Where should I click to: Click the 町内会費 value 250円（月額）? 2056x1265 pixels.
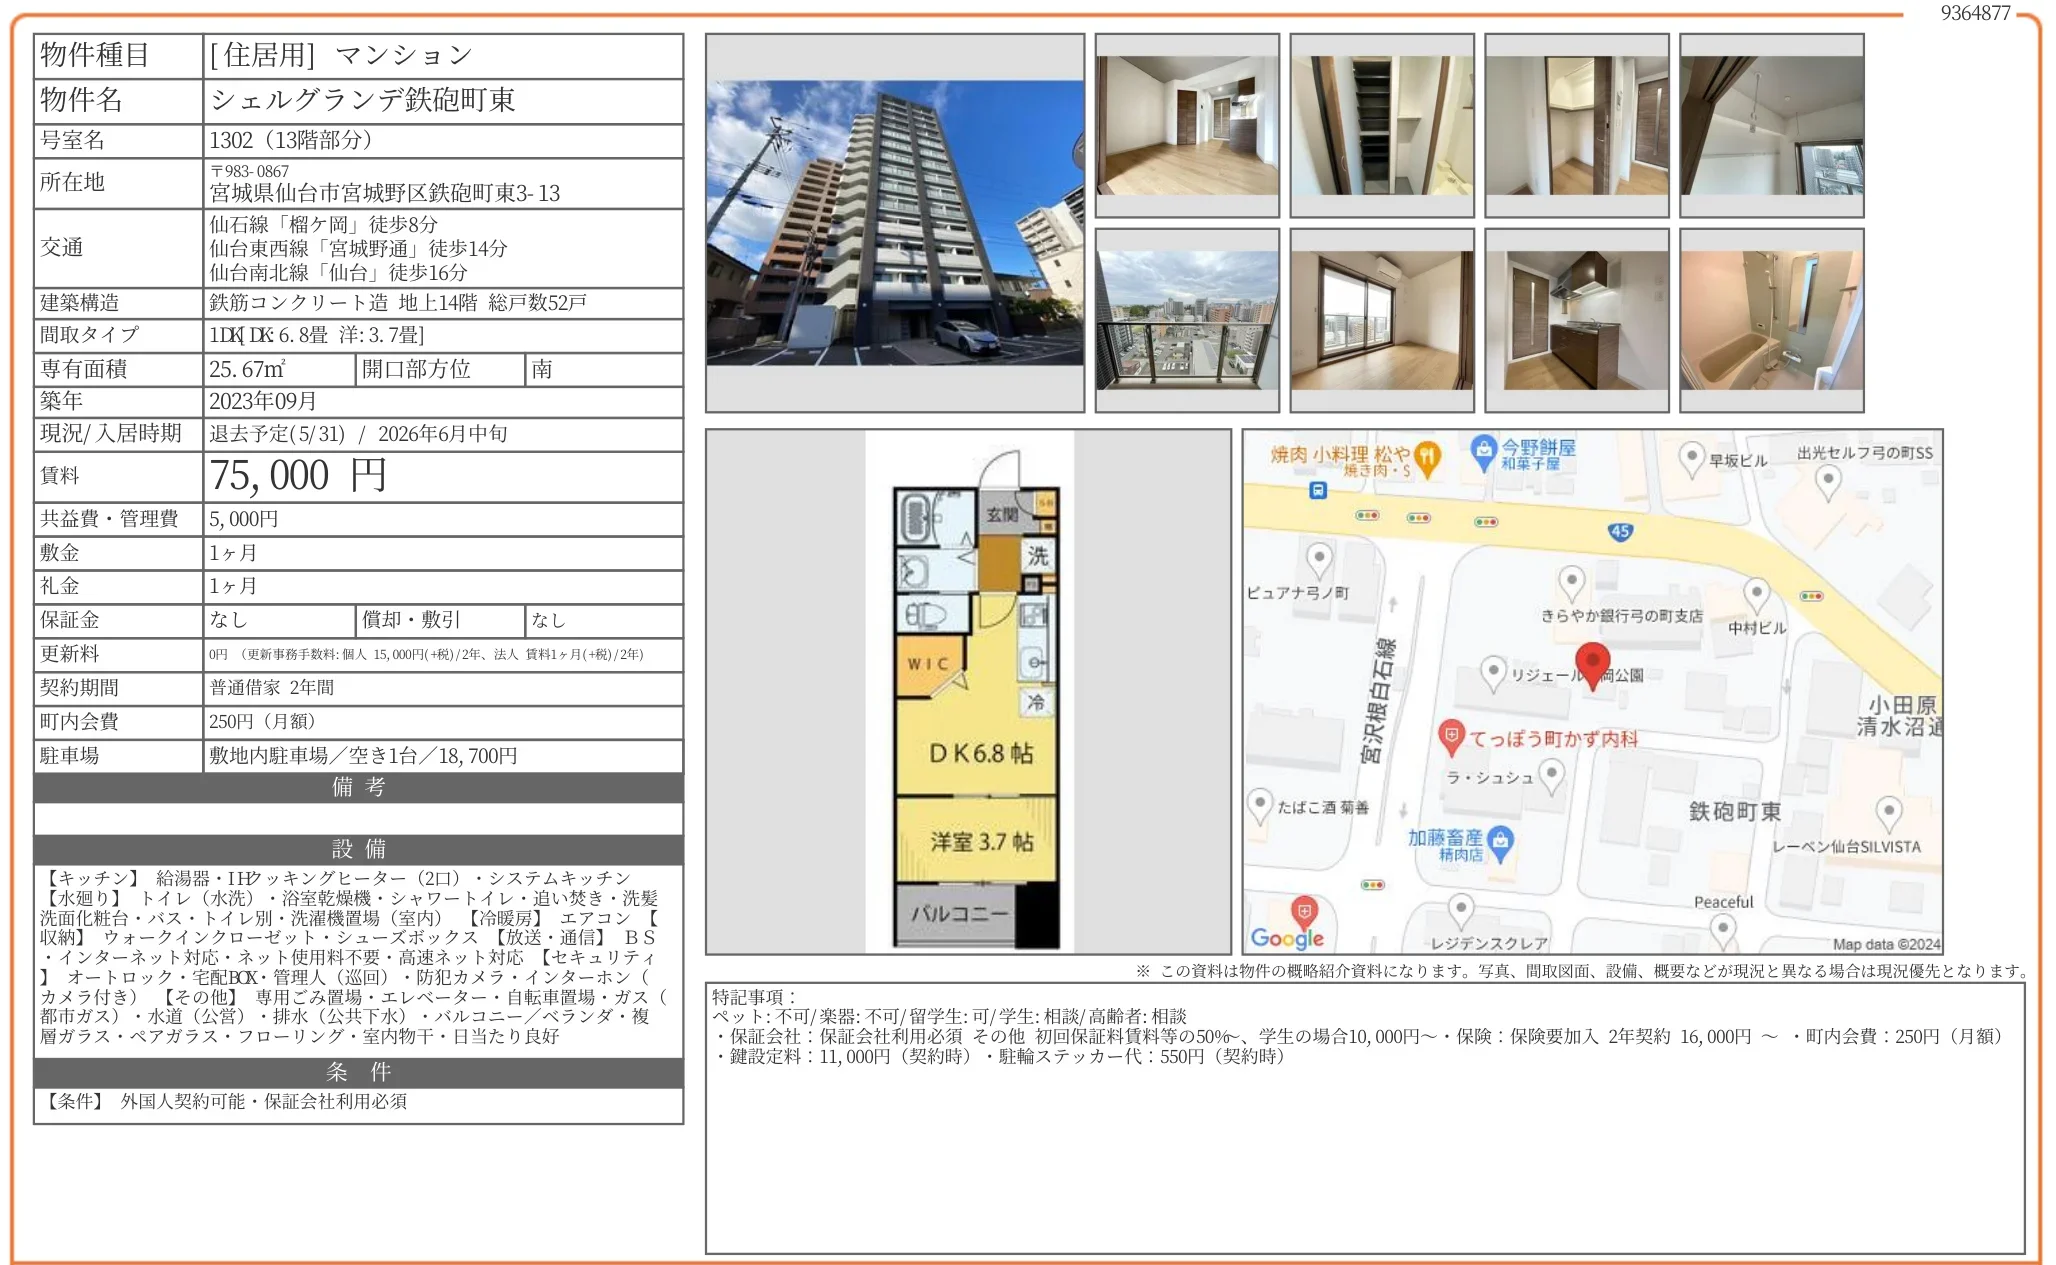coord(263,722)
